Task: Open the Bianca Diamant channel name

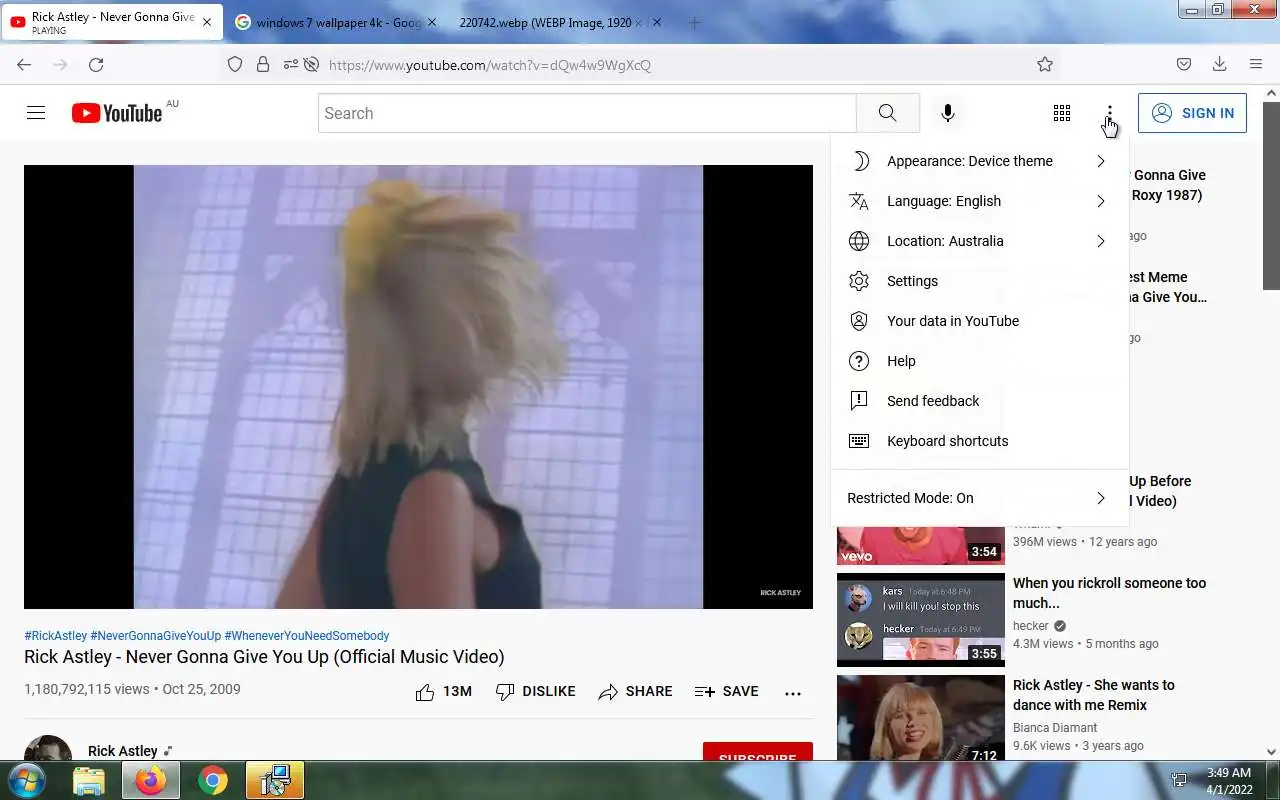Action: (1055, 728)
